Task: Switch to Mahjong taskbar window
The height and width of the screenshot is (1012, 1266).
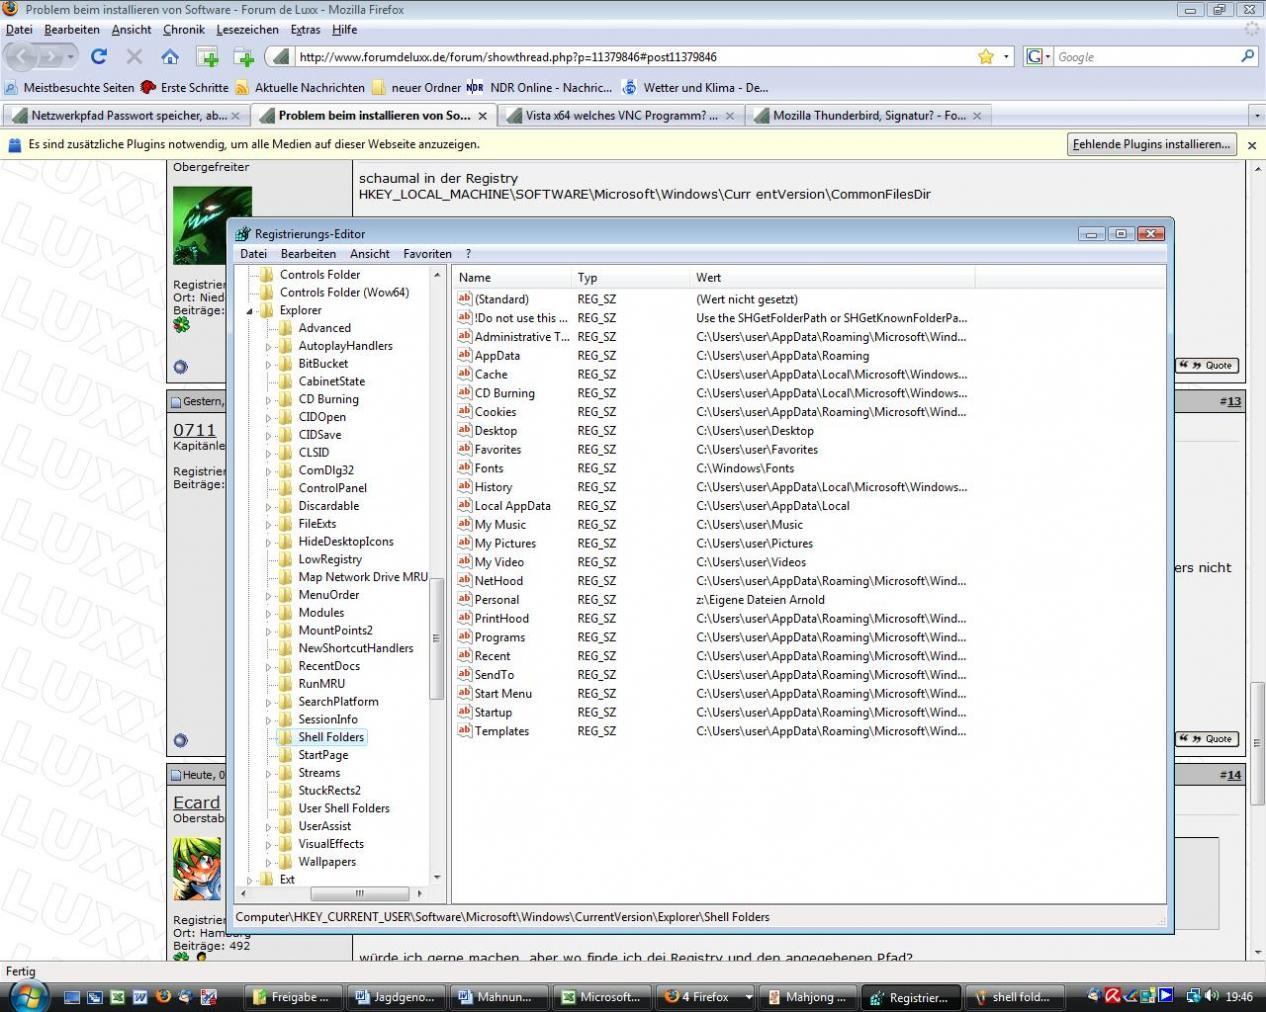Action: [809, 997]
